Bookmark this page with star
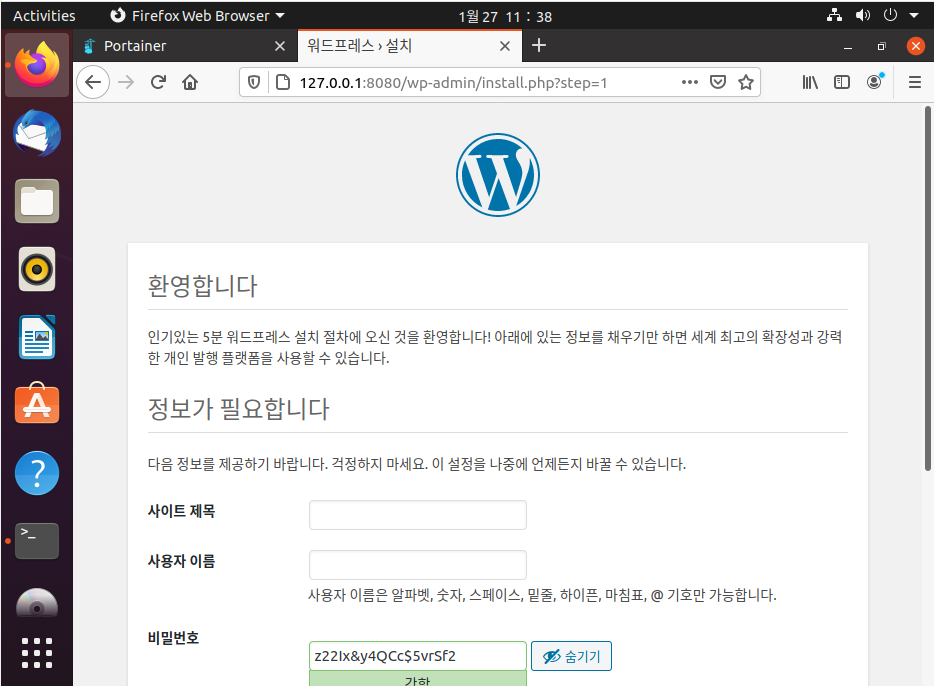This screenshot has width=934, height=686. 746,82
